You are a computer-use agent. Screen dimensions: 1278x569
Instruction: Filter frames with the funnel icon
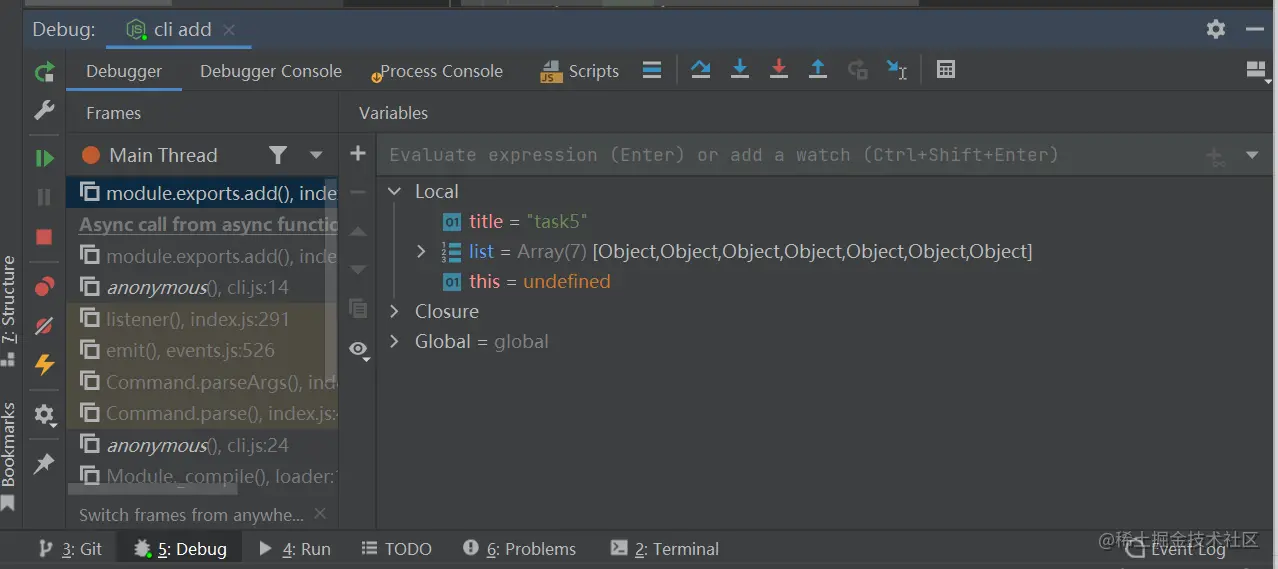(x=278, y=155)
